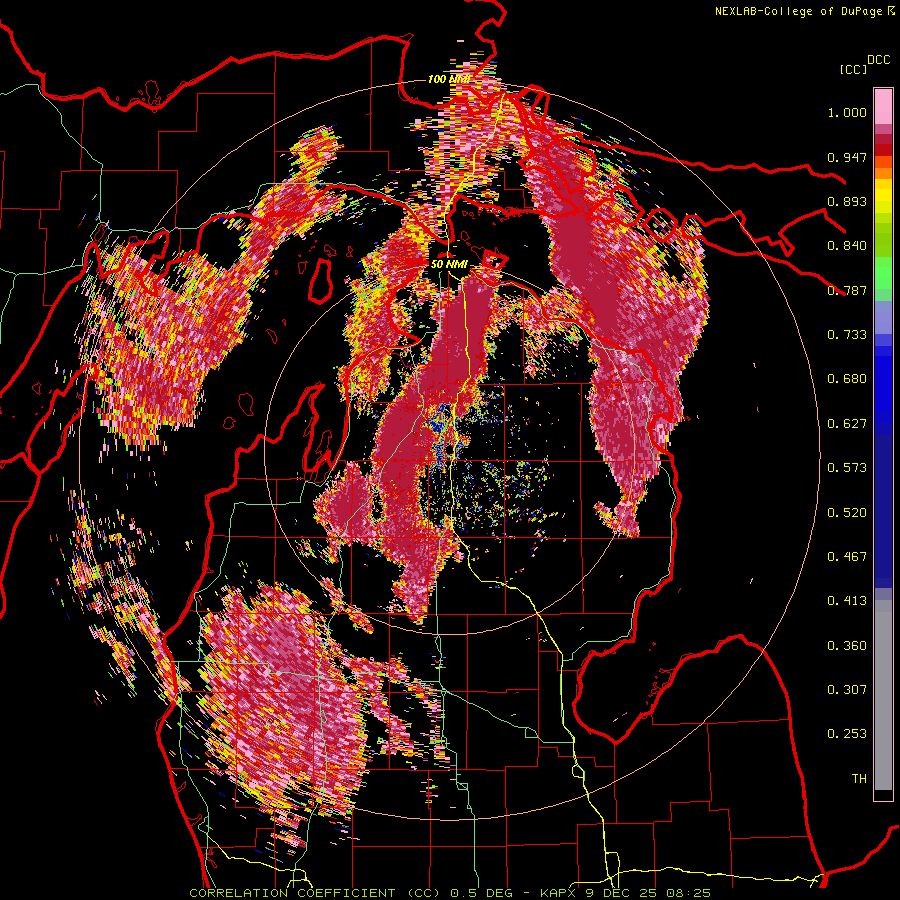
Task: Click the KAPX radar site identifier
Action: [558, 893]
